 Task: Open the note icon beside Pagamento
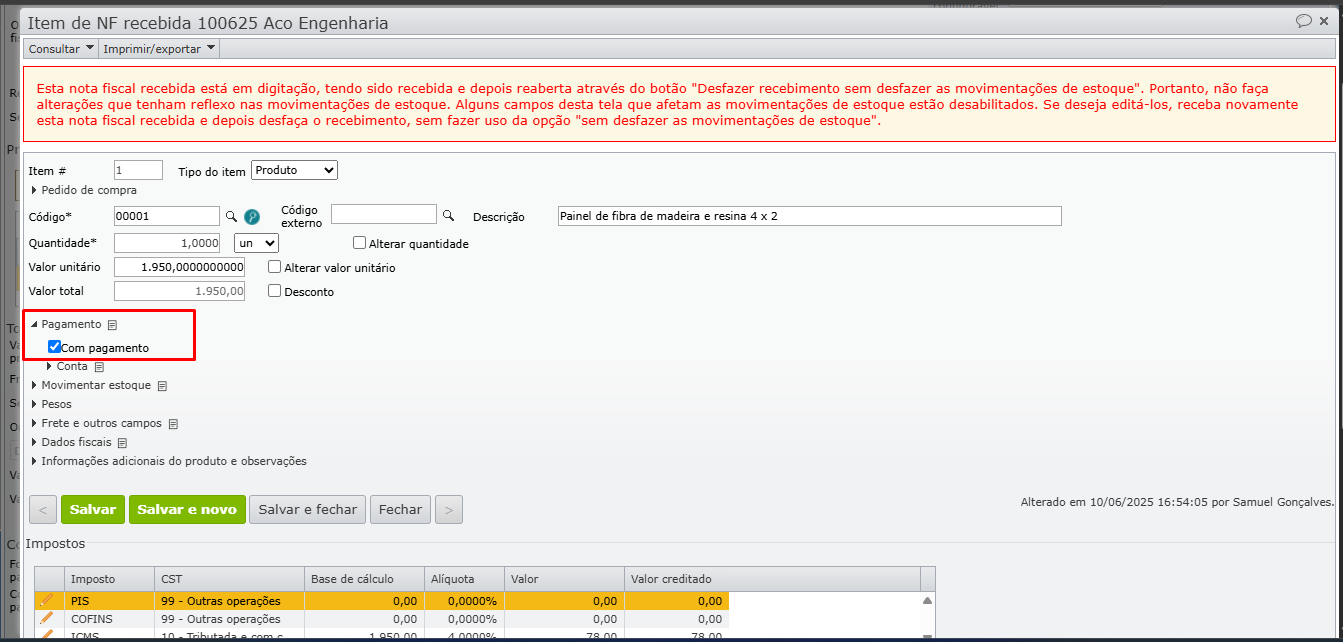113,325
